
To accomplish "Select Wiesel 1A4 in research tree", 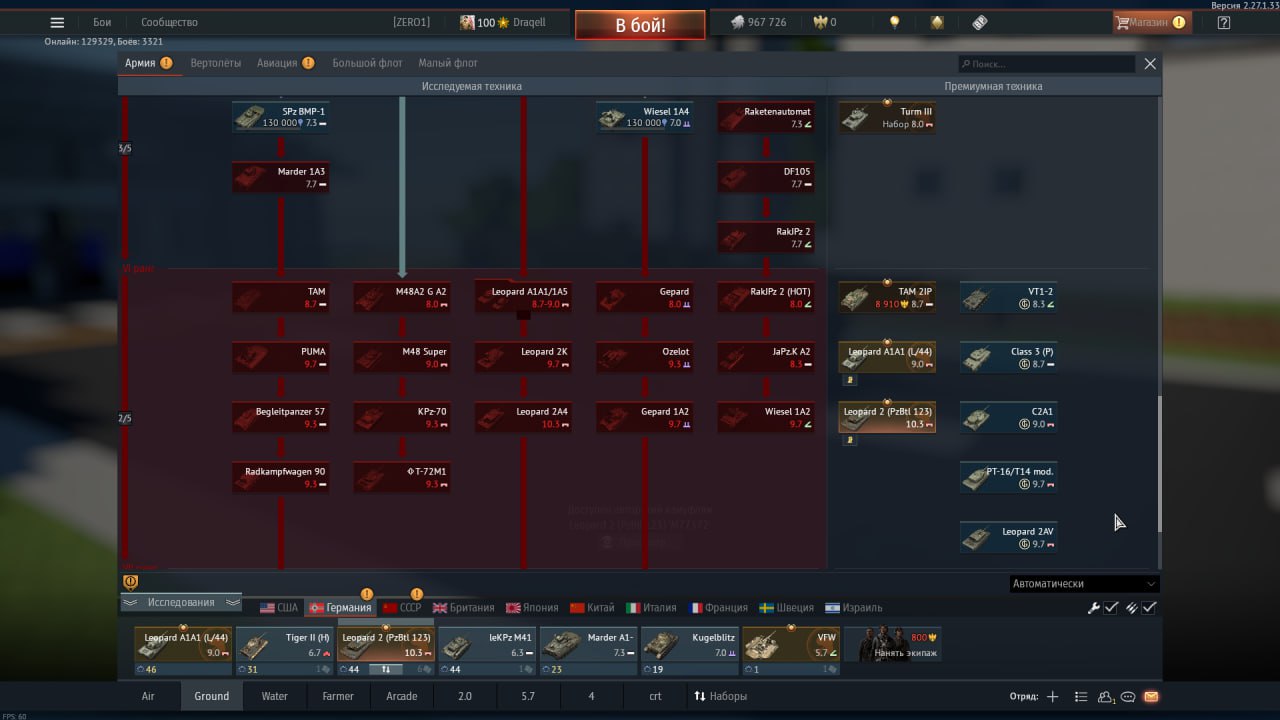I will [645, 118].
